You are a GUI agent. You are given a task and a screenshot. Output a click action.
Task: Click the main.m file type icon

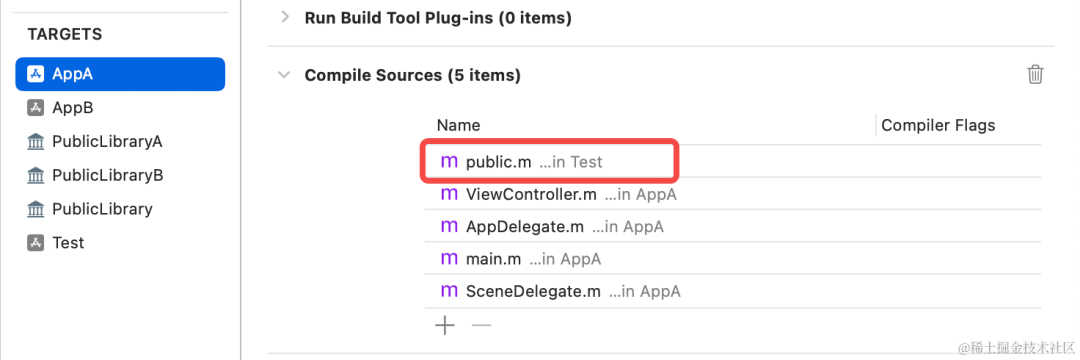449,260
